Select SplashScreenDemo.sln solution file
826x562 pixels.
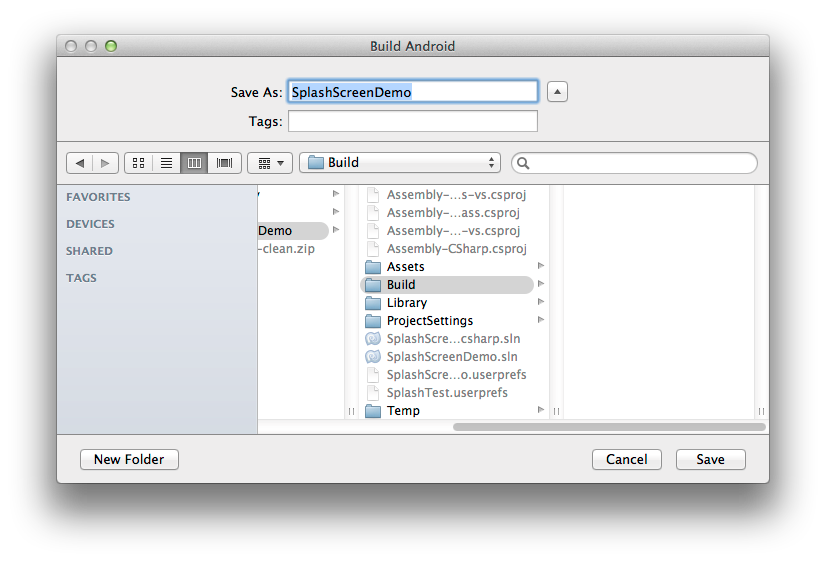(x=452, y=357)
